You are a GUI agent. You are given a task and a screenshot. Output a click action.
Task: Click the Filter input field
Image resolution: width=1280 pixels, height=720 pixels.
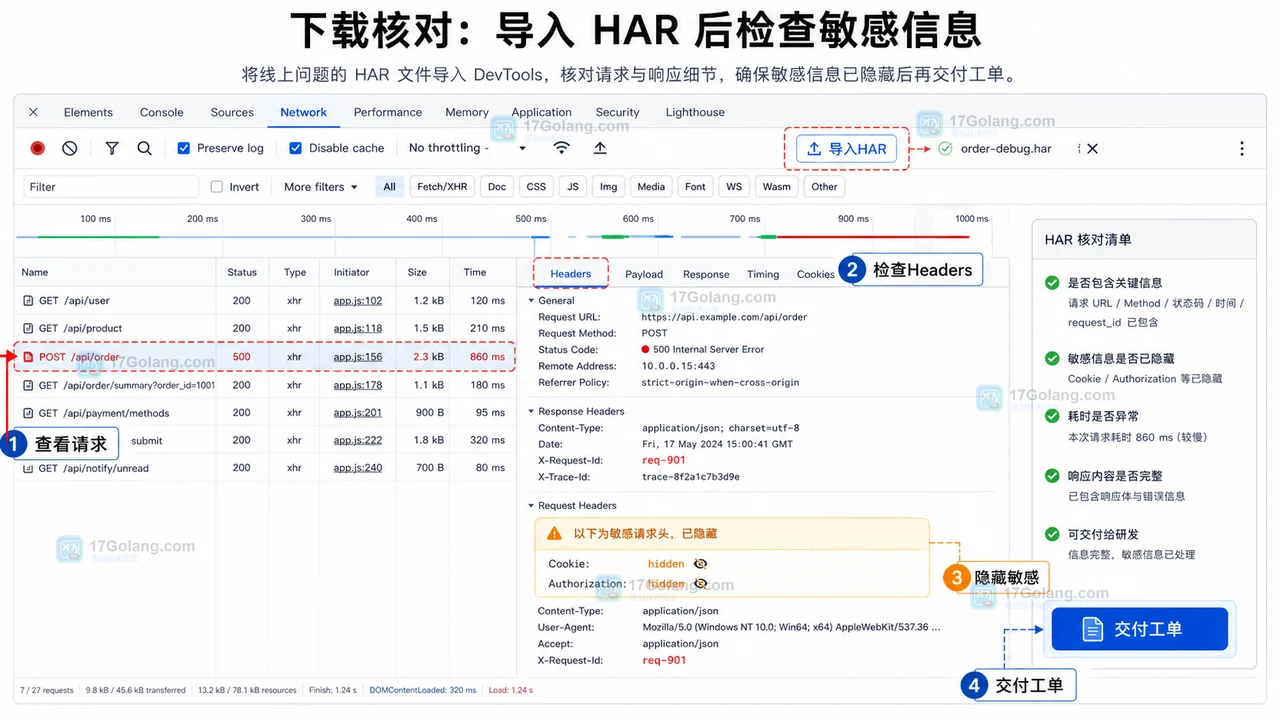click(111, 187)
